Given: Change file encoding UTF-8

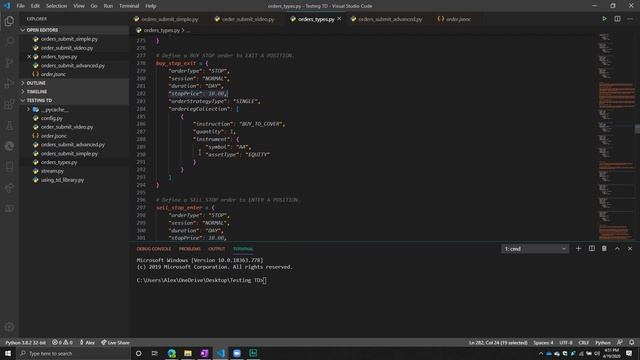Looking at the screenshot, I should [566, 342].
